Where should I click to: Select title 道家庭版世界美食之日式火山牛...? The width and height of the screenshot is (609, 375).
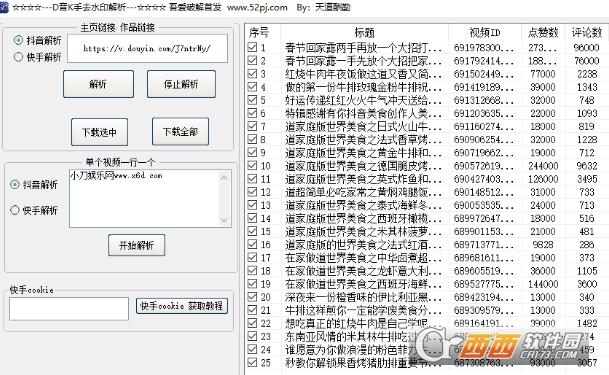pos(364,127)
